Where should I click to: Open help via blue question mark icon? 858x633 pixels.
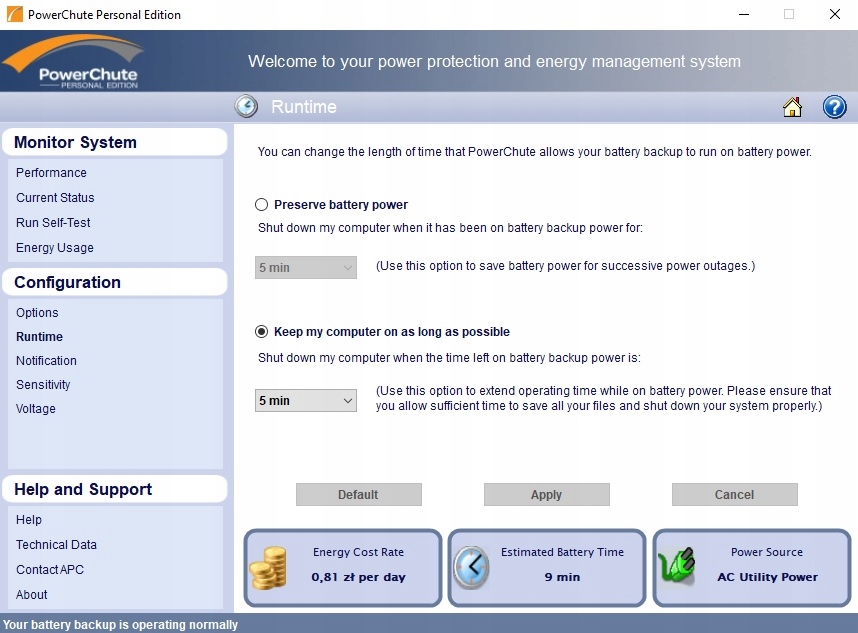(x=834, y=107)
